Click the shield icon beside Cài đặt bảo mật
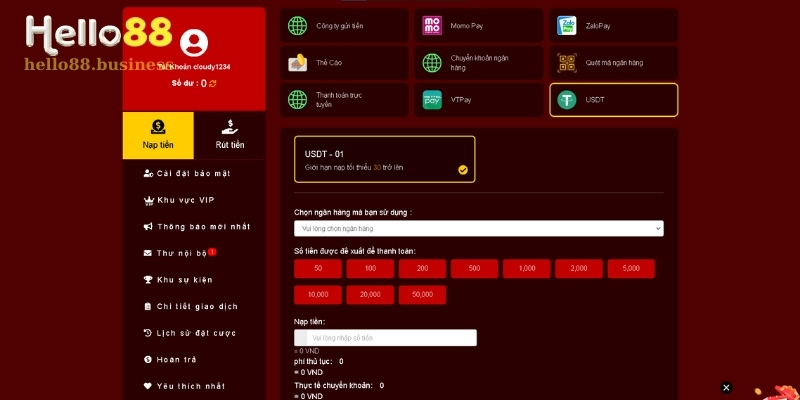800x400 pixels. tap(148, 173)
